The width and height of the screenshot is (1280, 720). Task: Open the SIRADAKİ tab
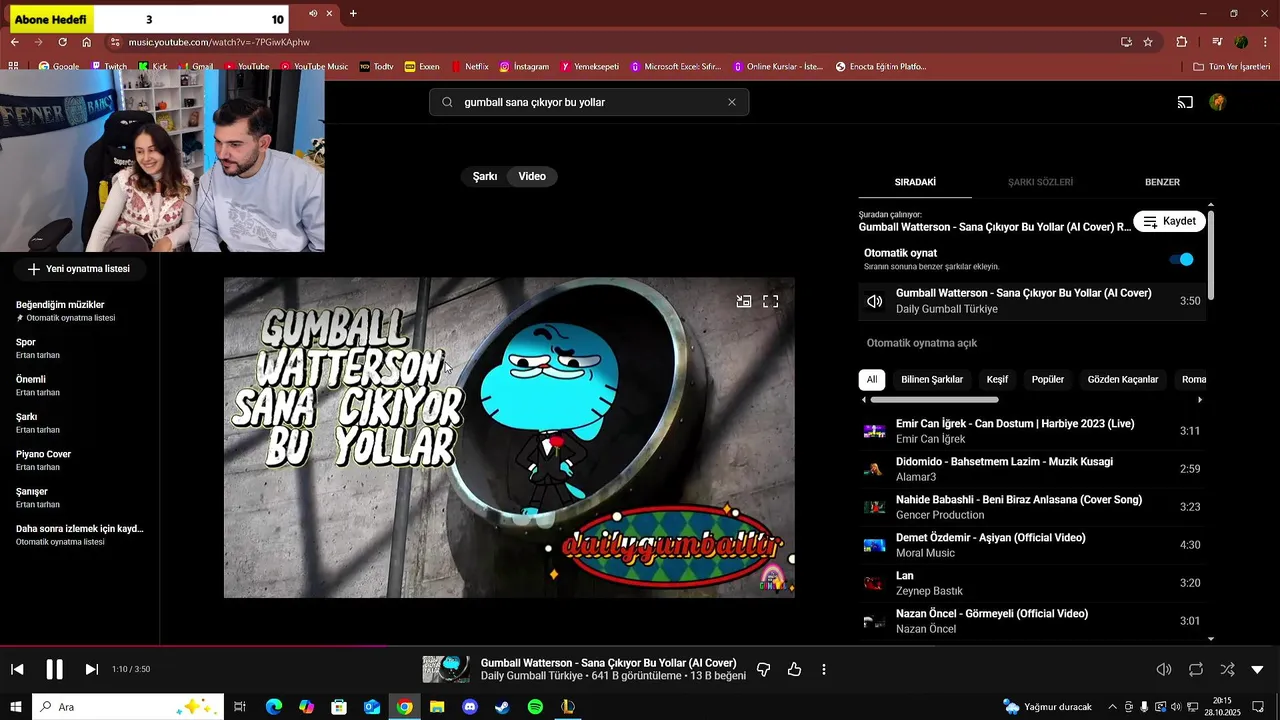(915, 182)
